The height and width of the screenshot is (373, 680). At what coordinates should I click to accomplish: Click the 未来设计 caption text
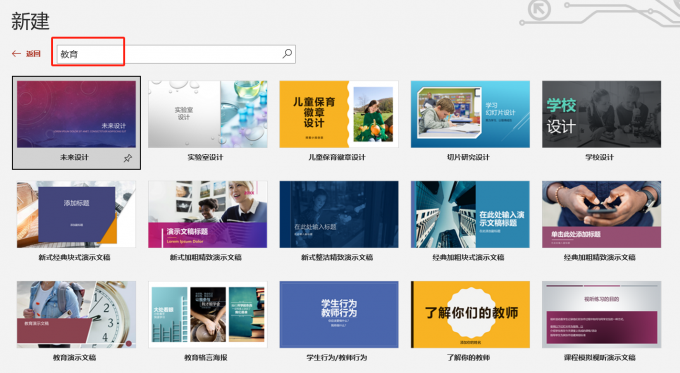[x=74, y=157]
